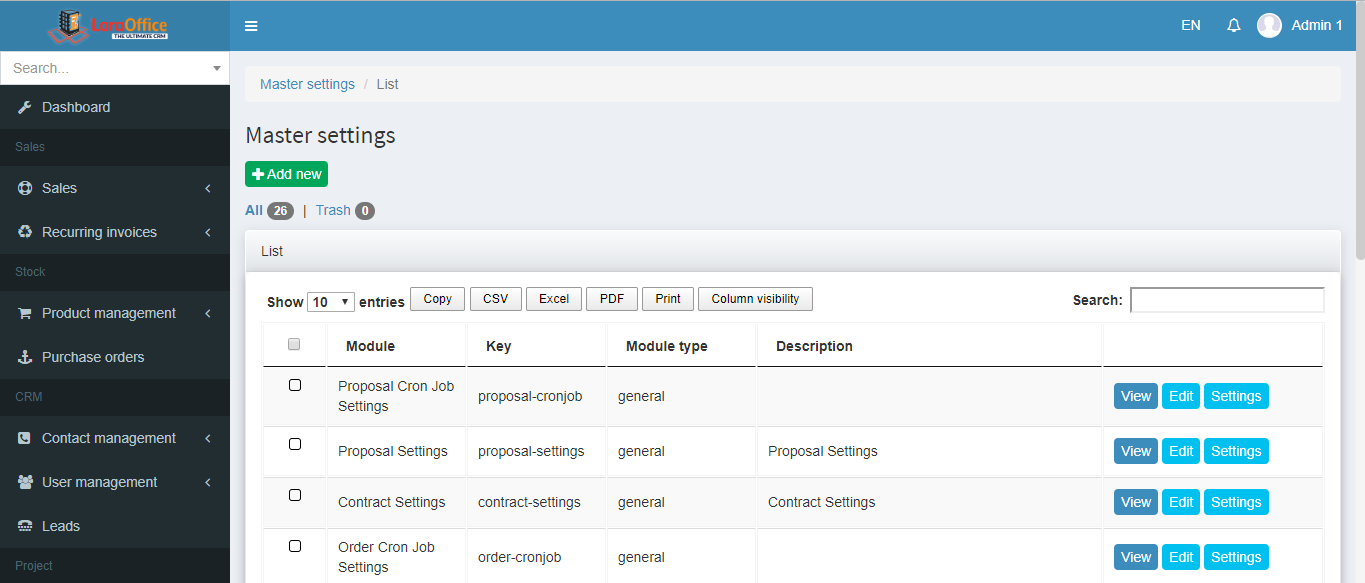Image resolution: width=1365 pixels, height=583 pixels.
Task: Open the Show entries count dropdown
Action: click(331, 301)
